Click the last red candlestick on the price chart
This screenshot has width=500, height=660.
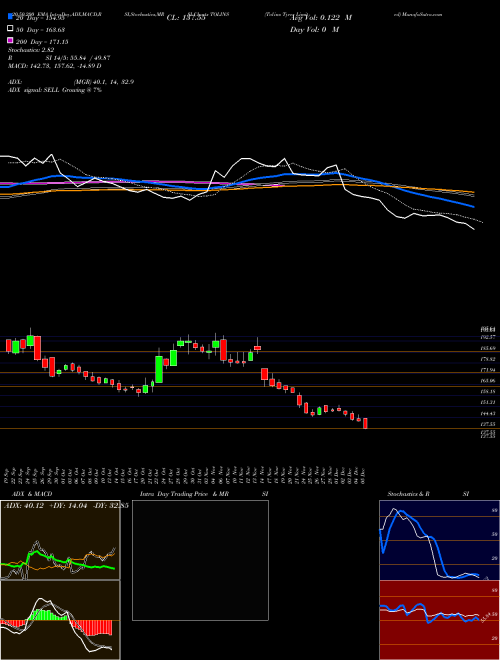(x=365, y=423)
